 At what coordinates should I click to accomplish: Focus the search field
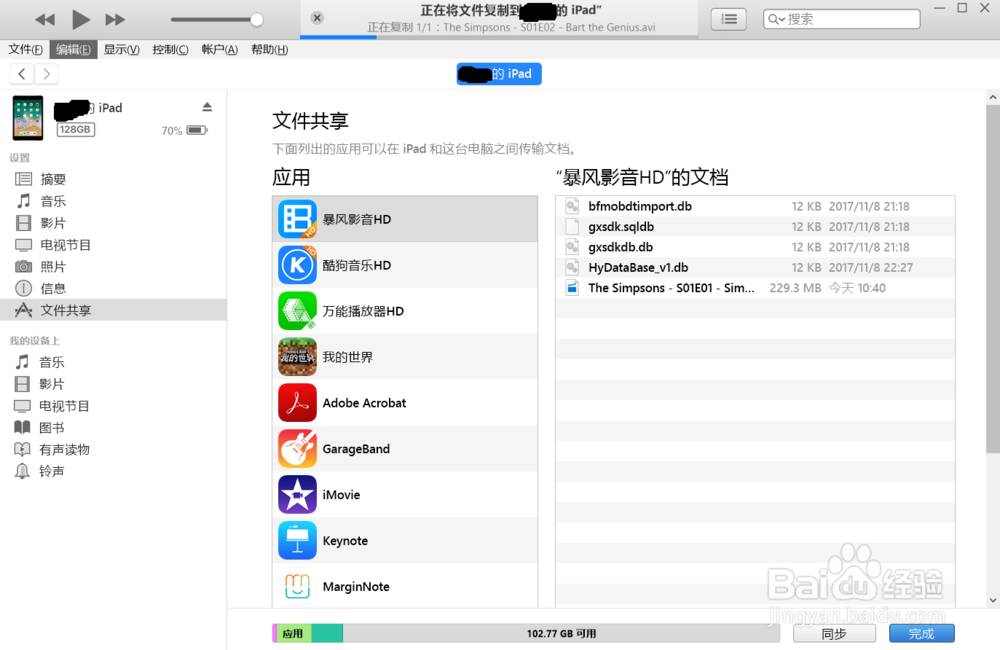[842, 19]
